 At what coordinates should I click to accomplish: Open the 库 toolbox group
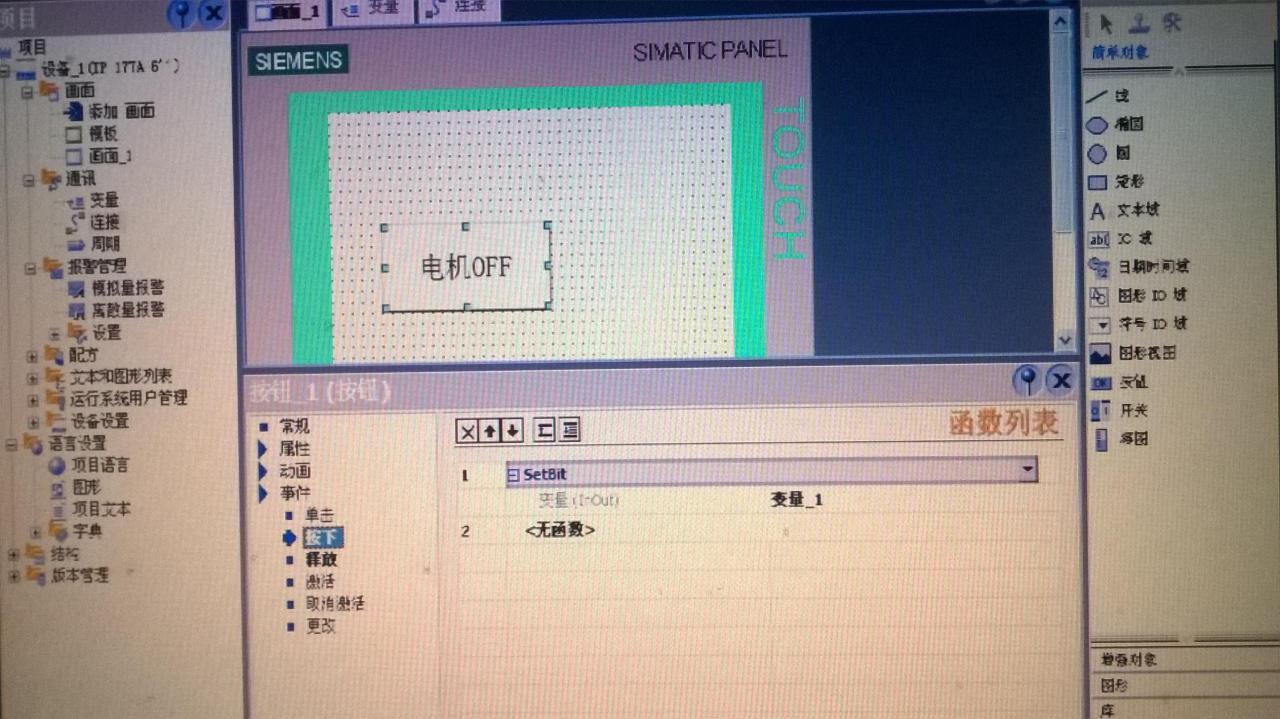[1108, 710]
